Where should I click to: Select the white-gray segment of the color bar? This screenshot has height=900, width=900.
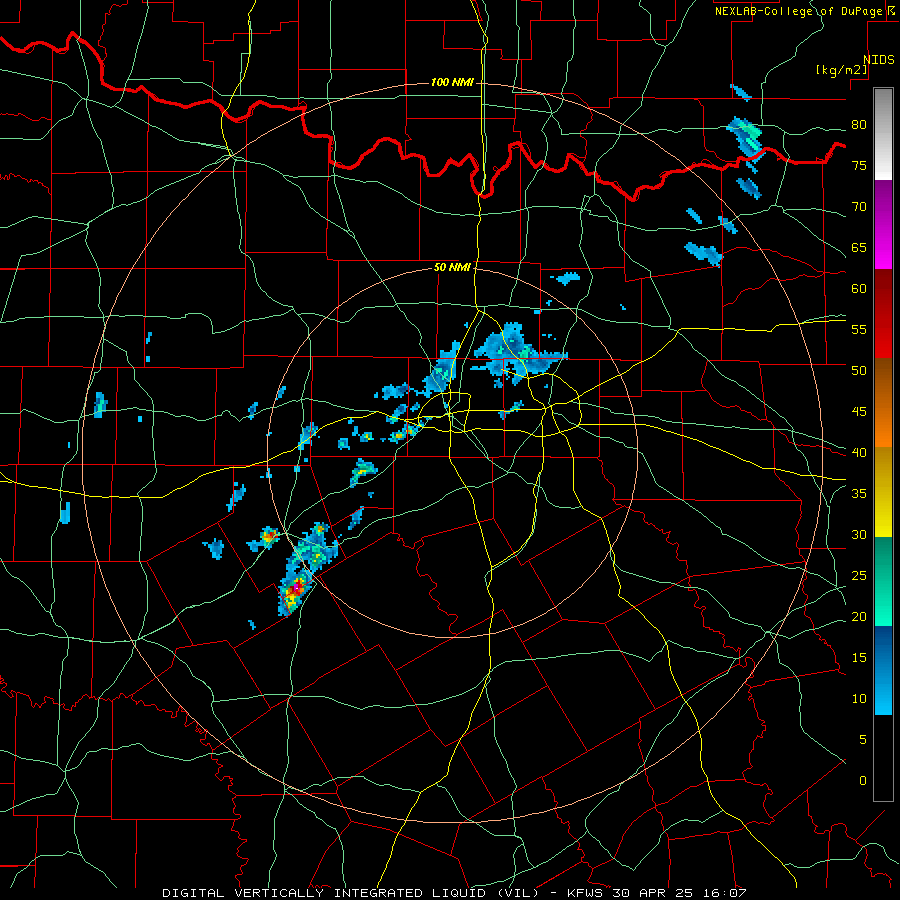883,134
